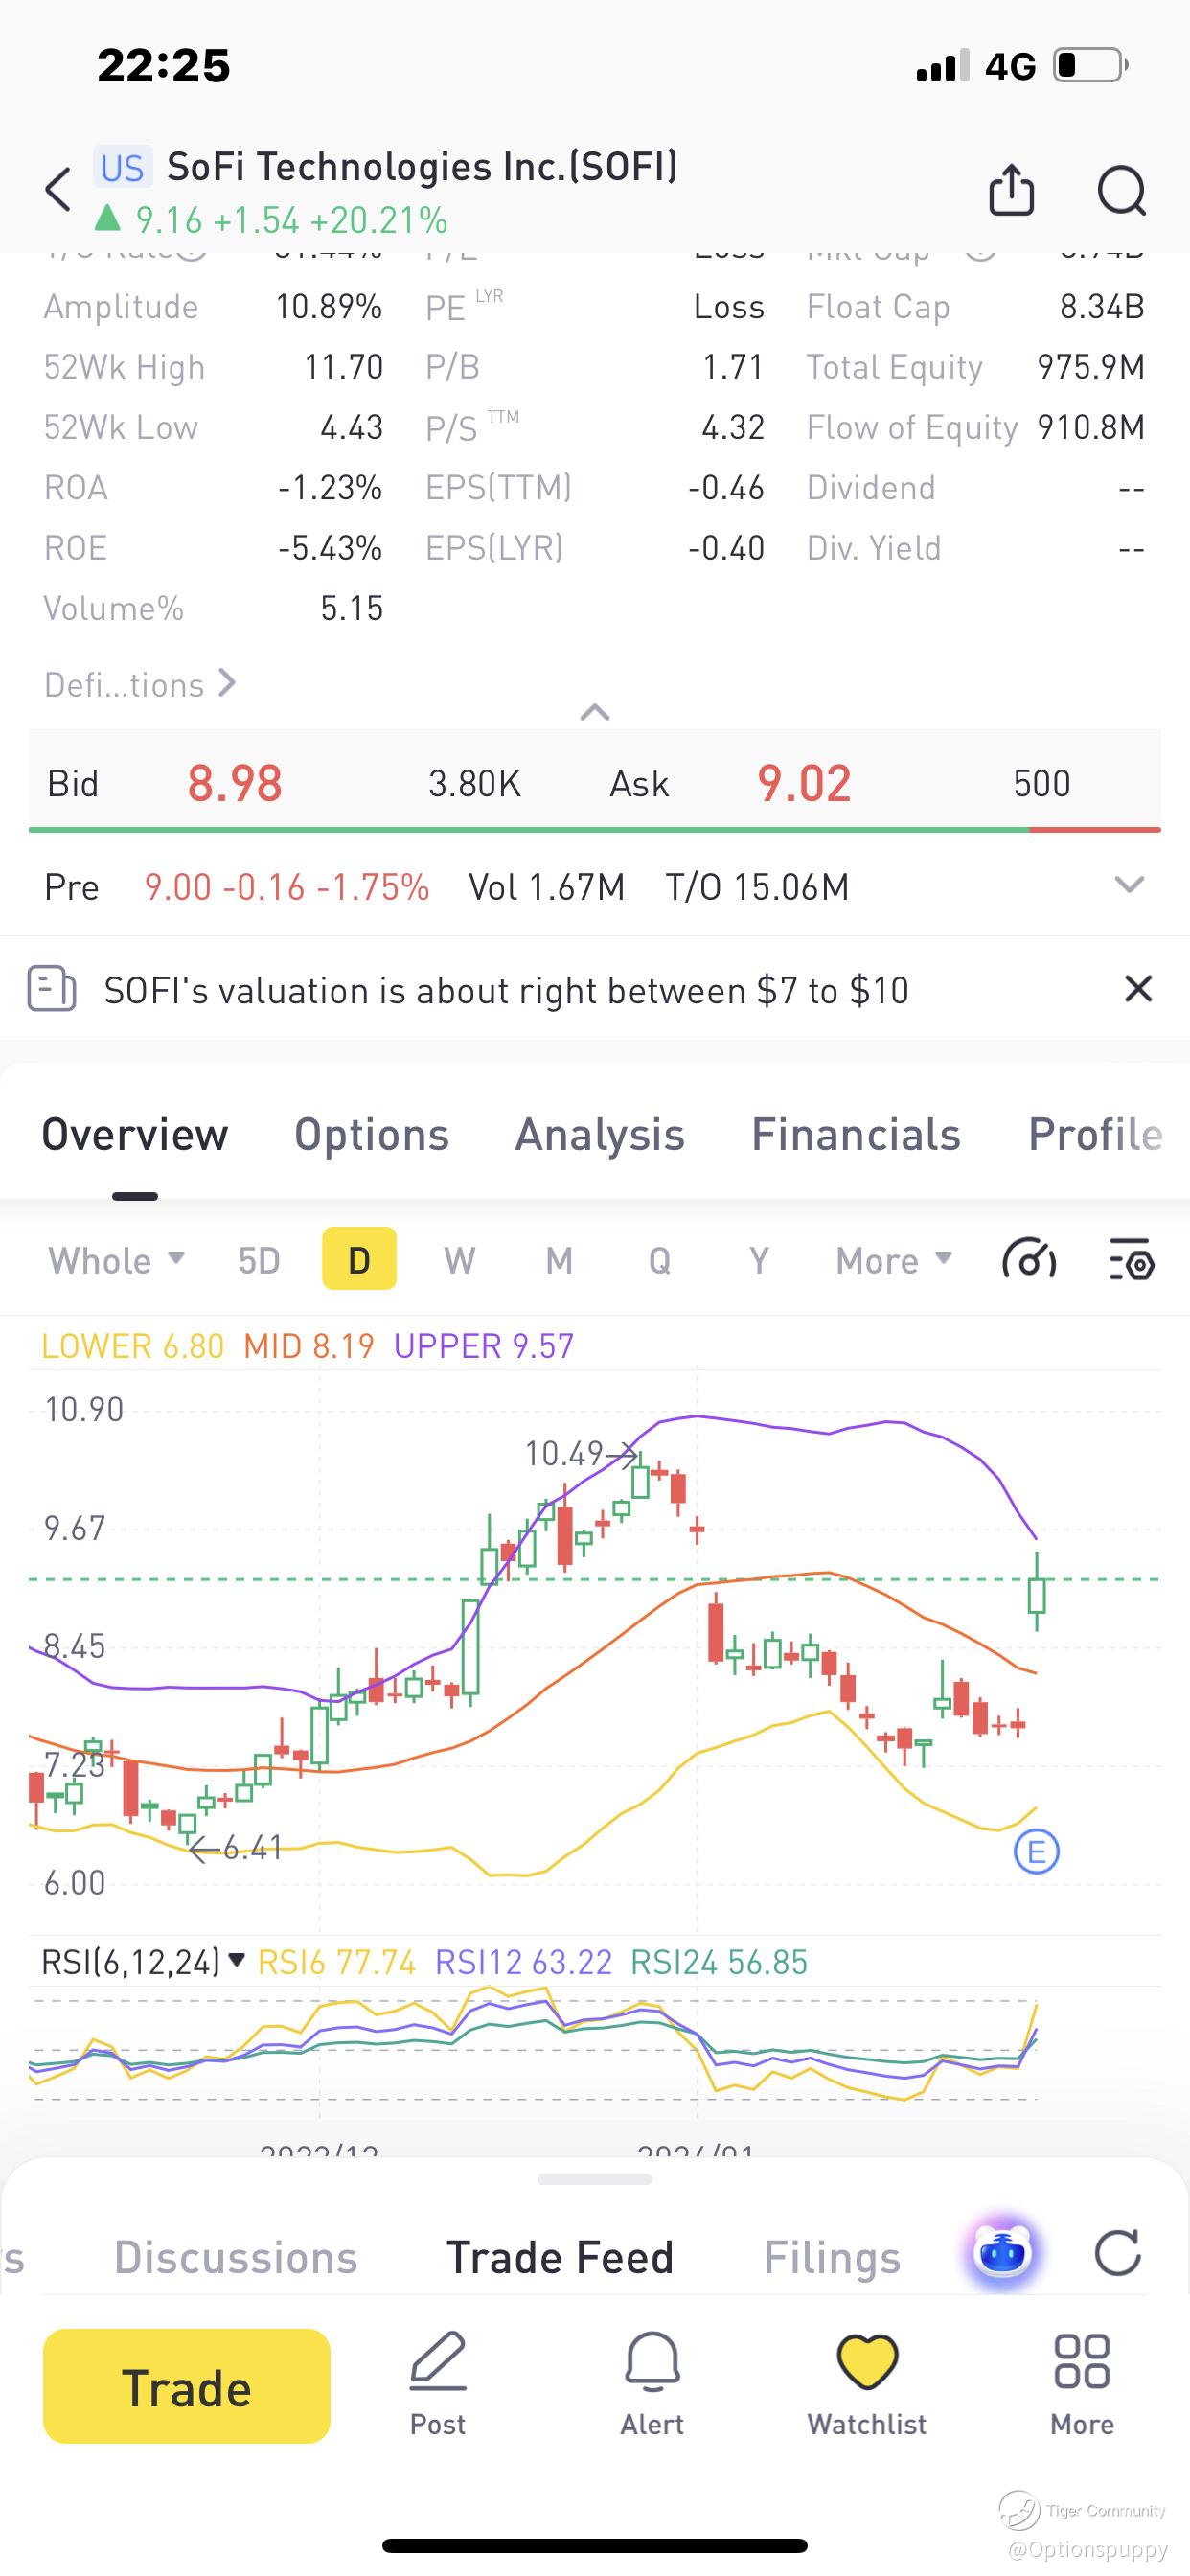This screenshot has width=1190, height=2576.
Task: Switch to the Analysis tab
Action: (600, 1135)
